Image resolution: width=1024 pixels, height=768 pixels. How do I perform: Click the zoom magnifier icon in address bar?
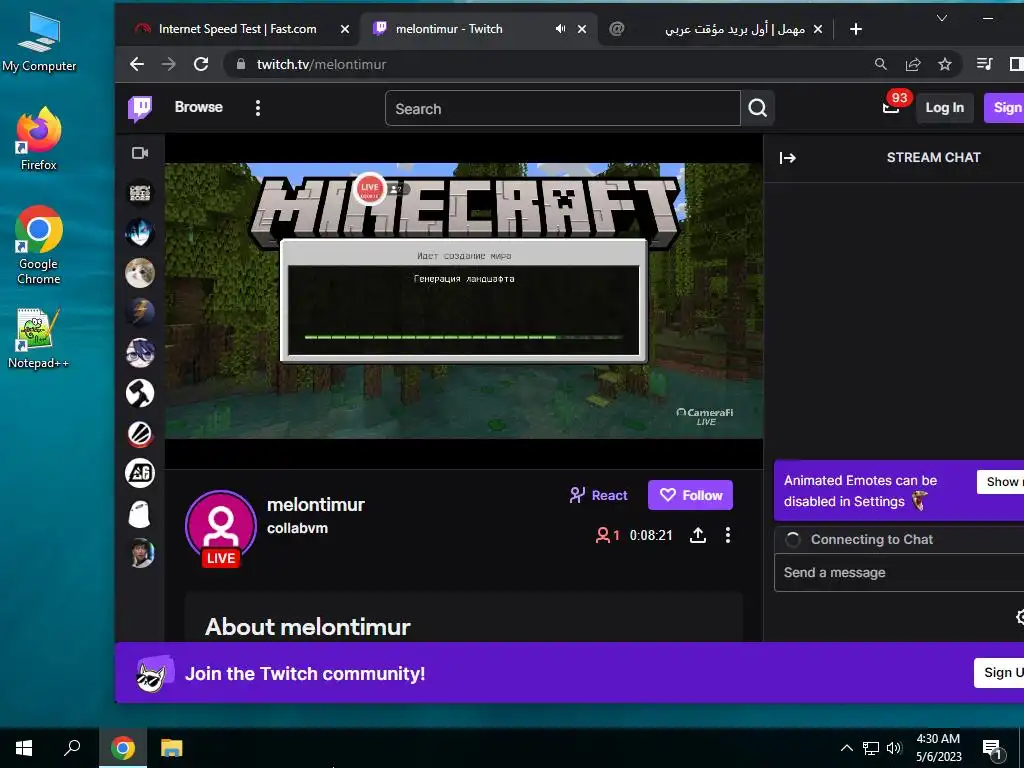point(881,64)
